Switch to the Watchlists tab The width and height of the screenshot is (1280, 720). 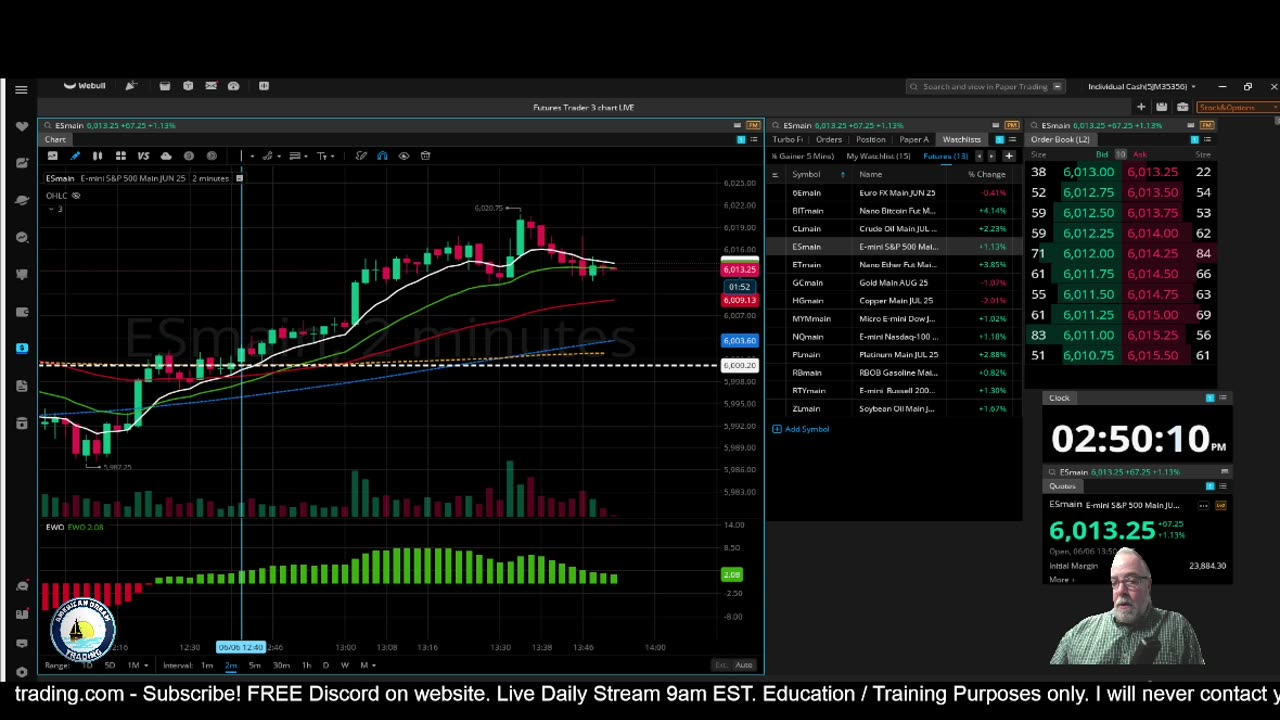[x=961, y=140]
